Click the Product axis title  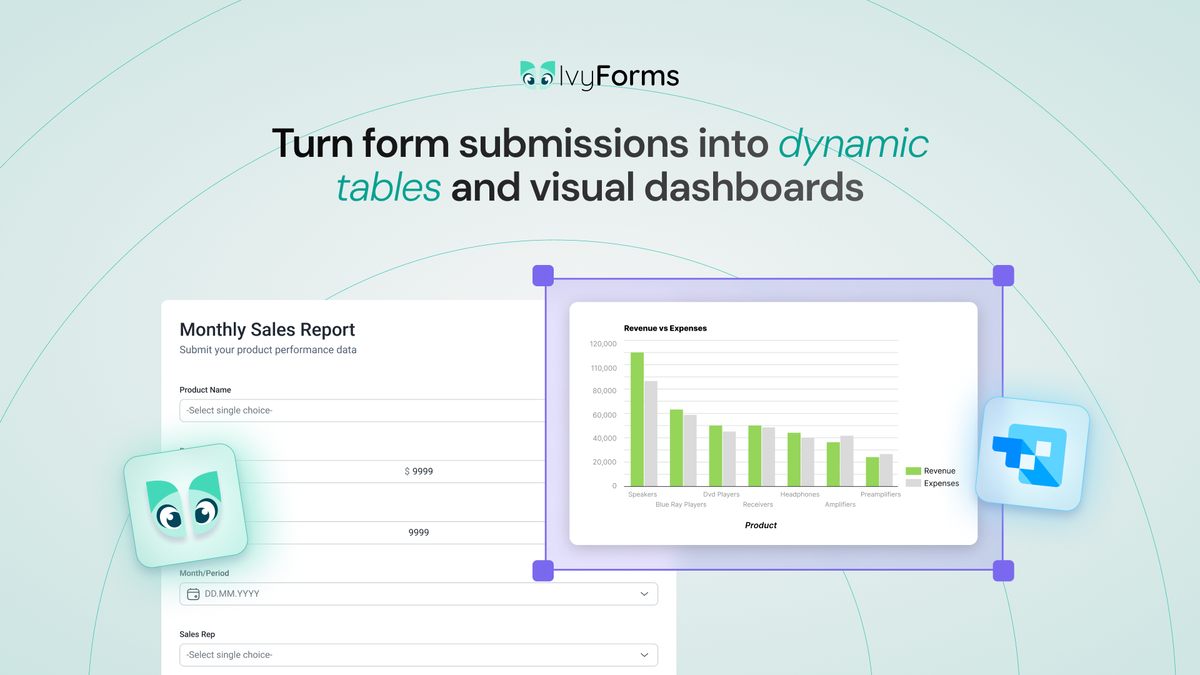pyautogui.click(x=761, y=525)
